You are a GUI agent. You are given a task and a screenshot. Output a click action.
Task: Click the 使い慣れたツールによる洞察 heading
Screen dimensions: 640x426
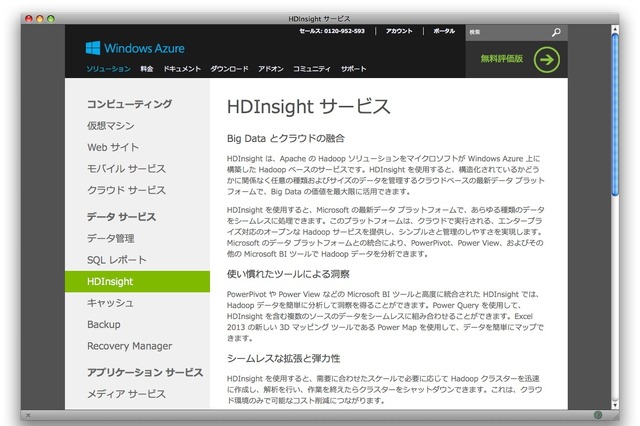click(288, 274)
